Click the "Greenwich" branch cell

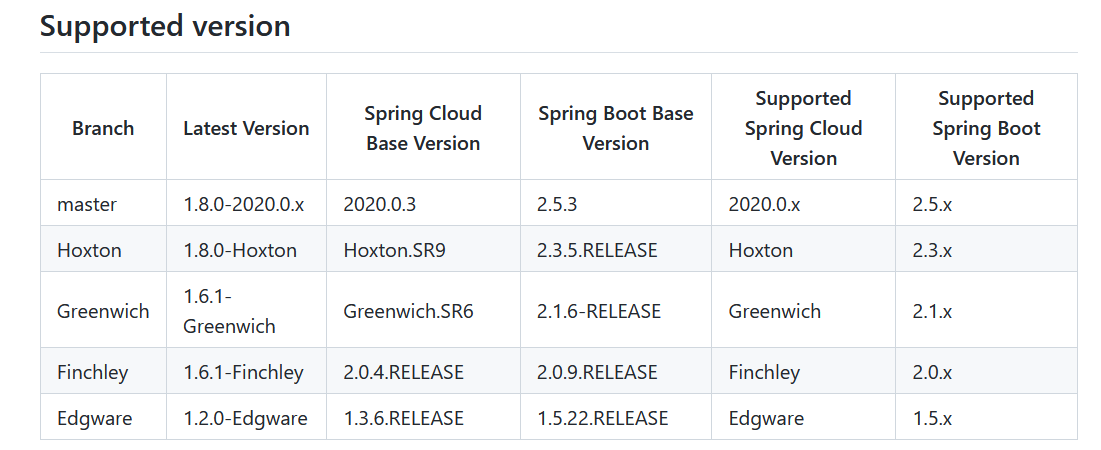point(103,311)
